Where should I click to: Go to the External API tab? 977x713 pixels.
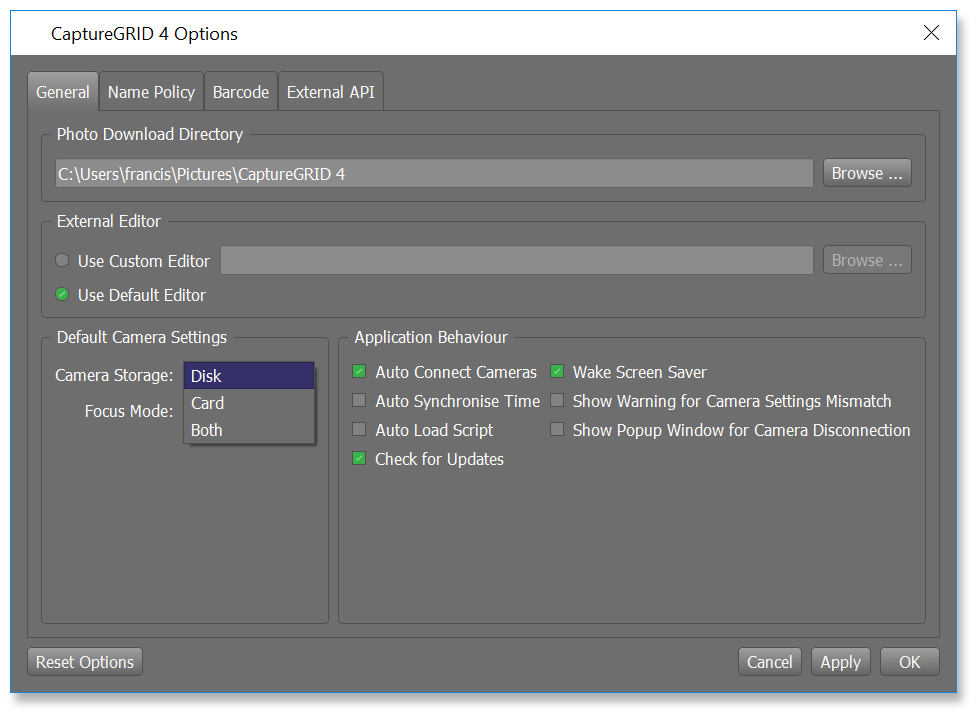[x=330, y=92]
